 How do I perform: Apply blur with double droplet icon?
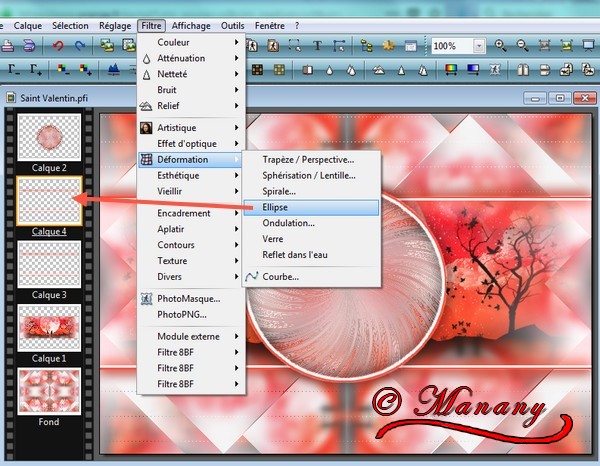(x=351, y=70)
